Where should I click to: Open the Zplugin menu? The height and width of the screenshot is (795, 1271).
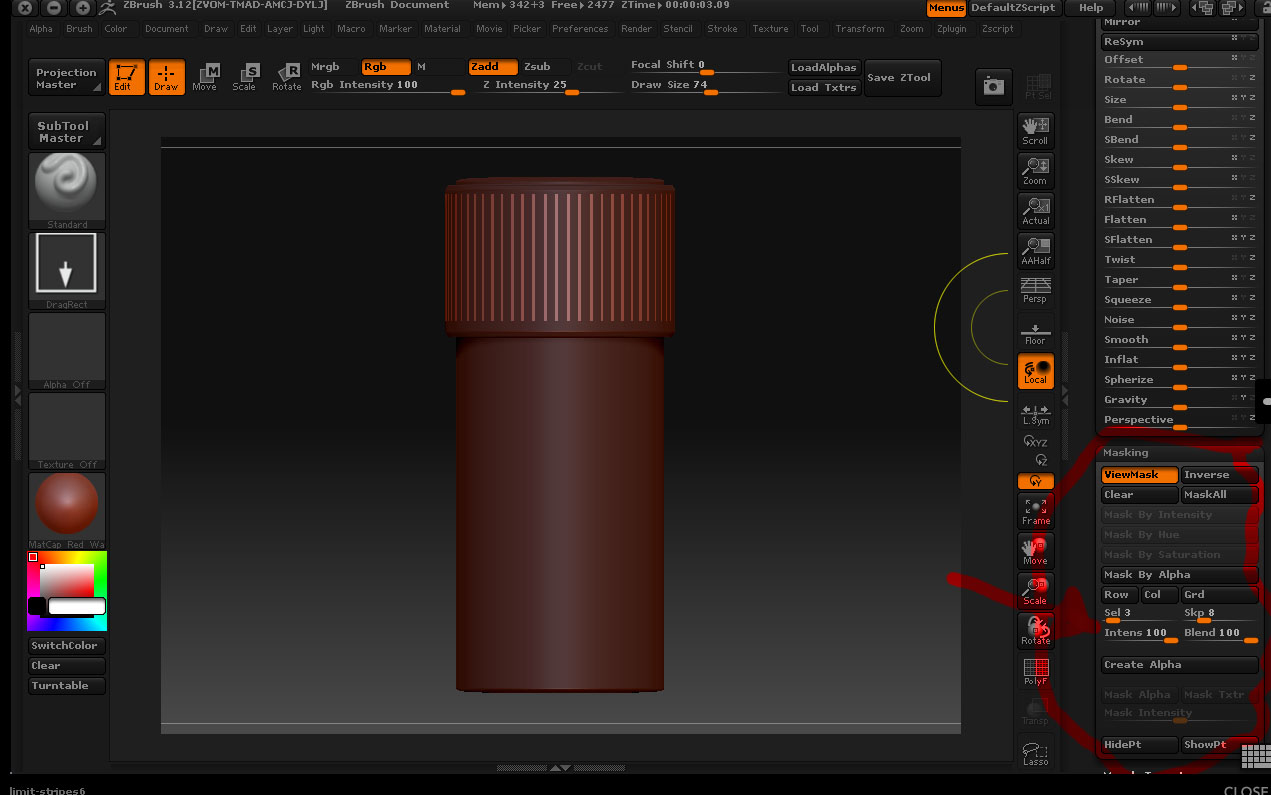(x=951, y=28)
